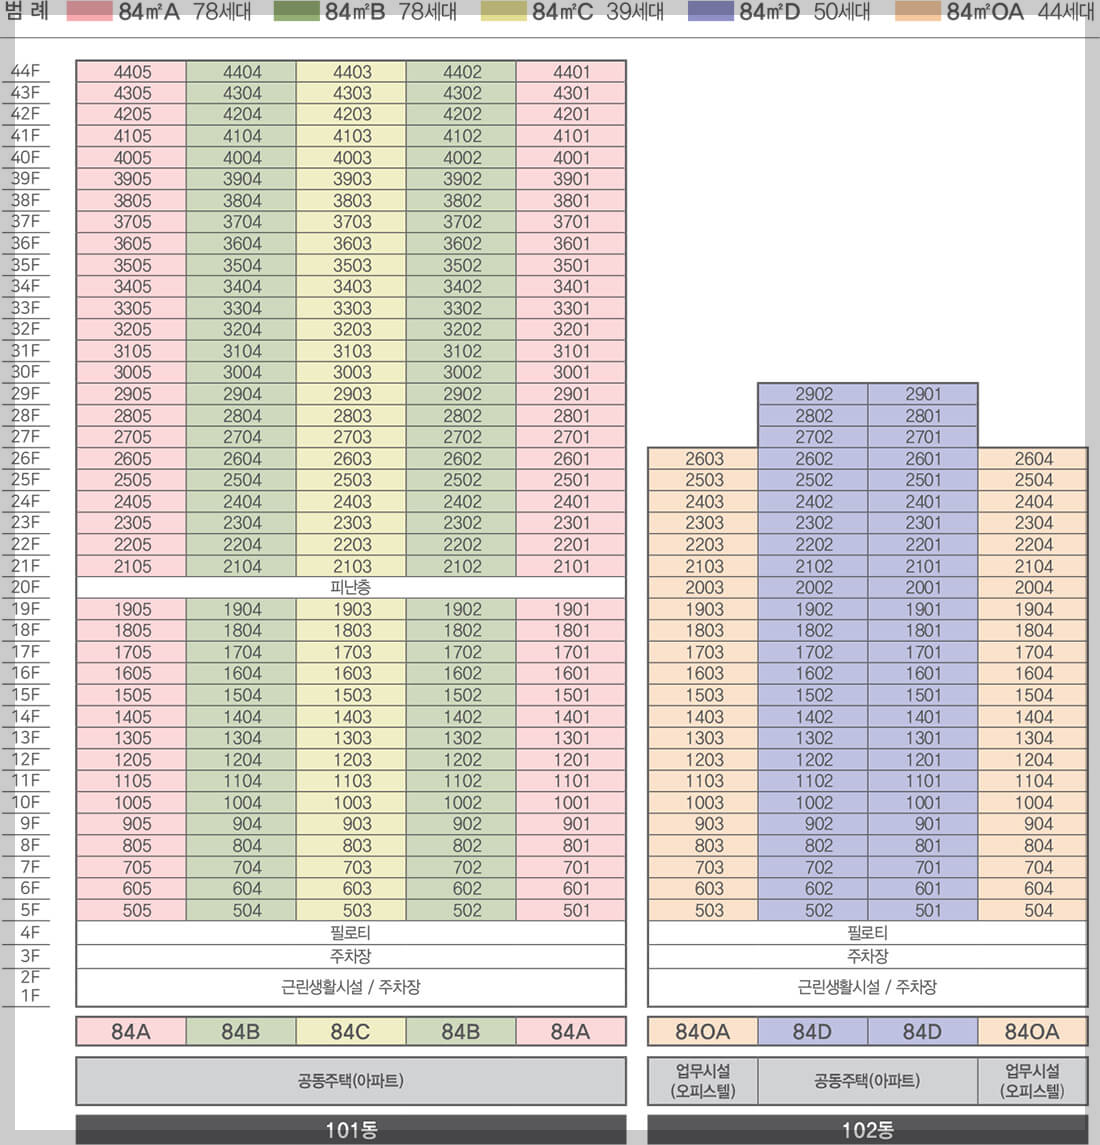1100x1145 pixels.
Task: Pick unit 3904 in the chart
Action: pyautogui.click(x=241, y=179)
